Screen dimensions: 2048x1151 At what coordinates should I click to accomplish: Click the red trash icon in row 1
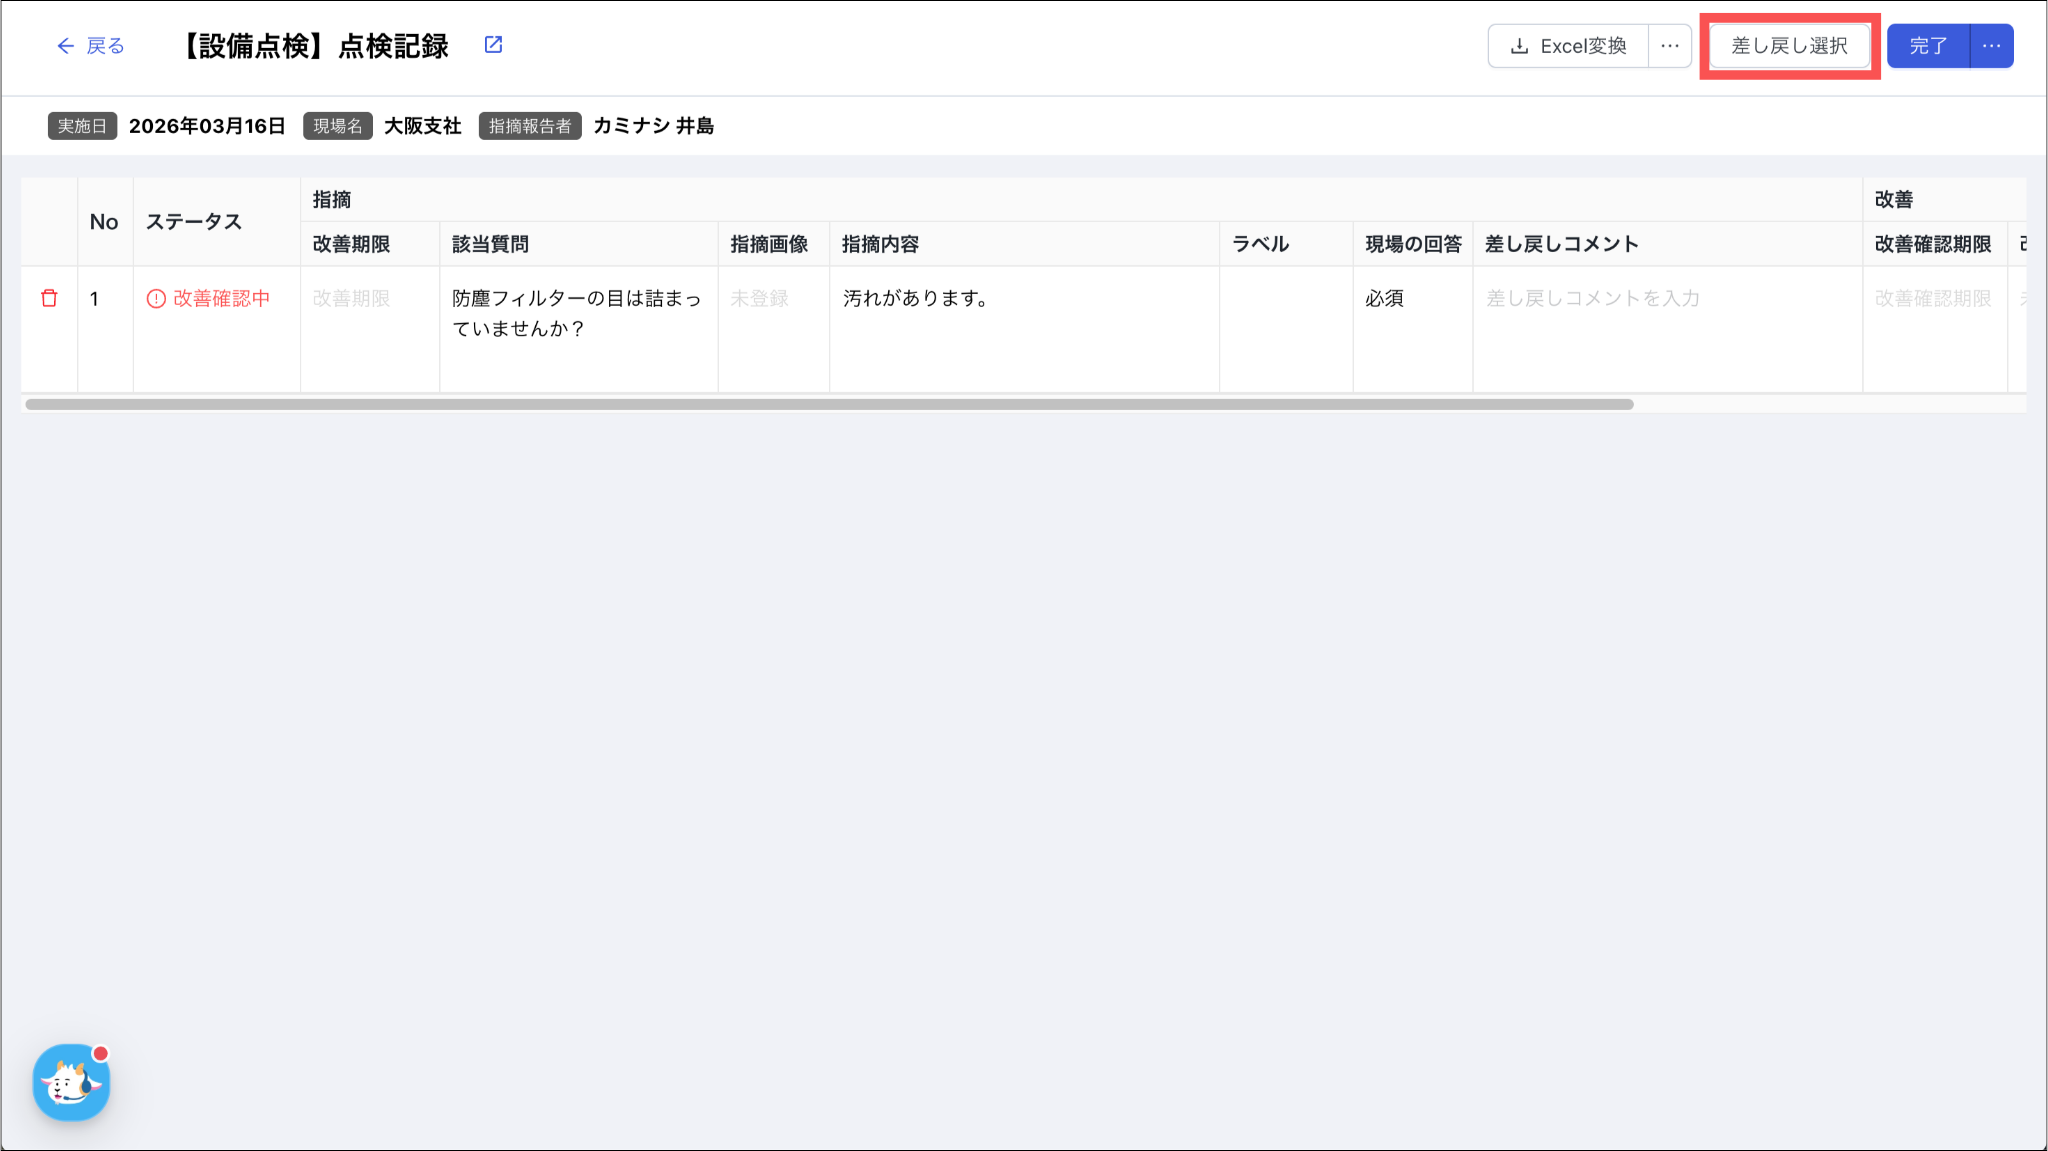pyautogui.click(x=49, y=298)
